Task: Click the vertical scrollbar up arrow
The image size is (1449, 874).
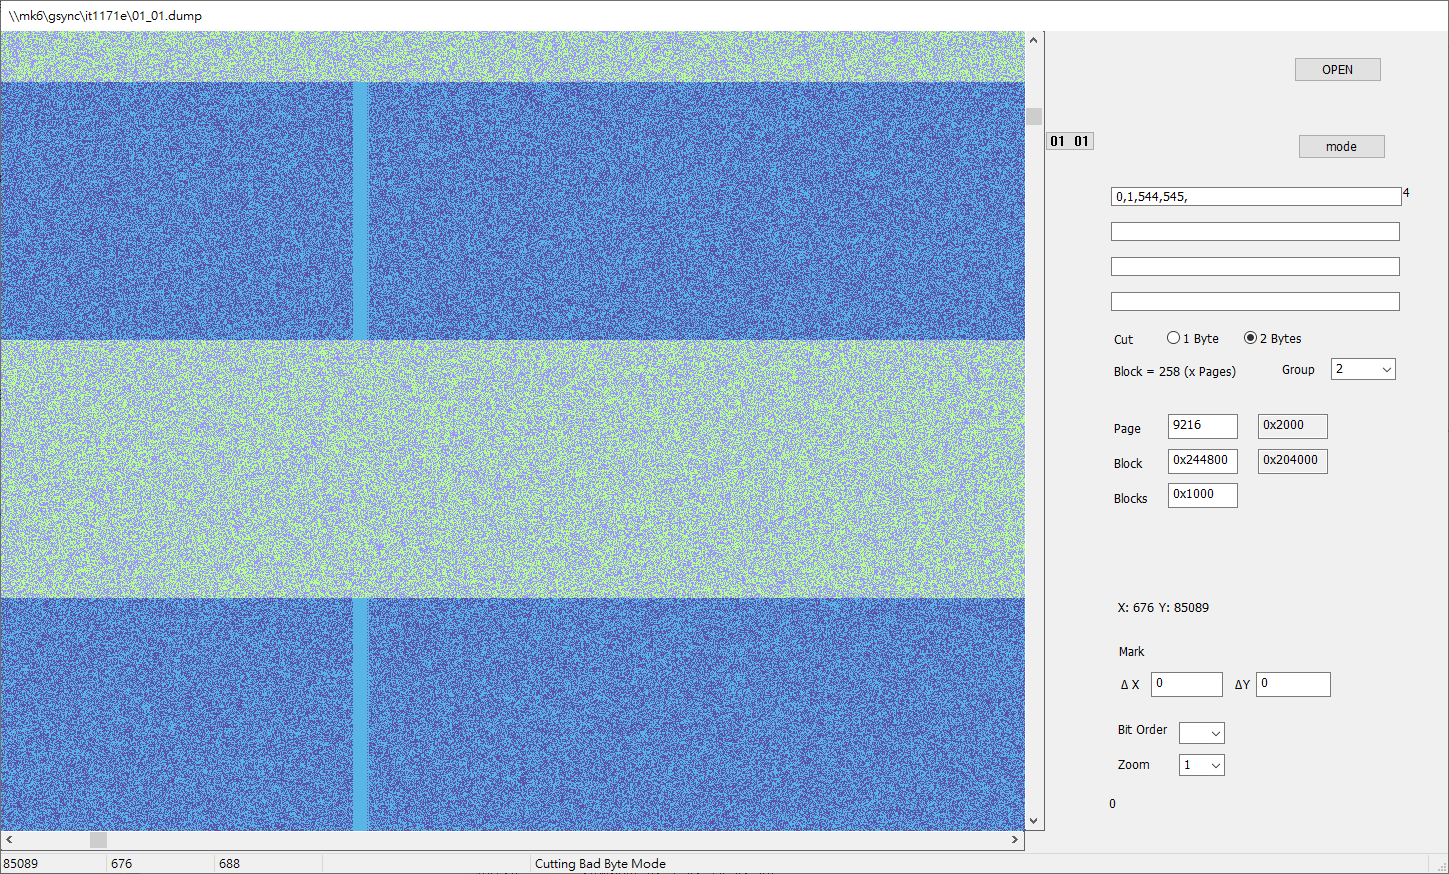Action: [x=1034, y=40]
